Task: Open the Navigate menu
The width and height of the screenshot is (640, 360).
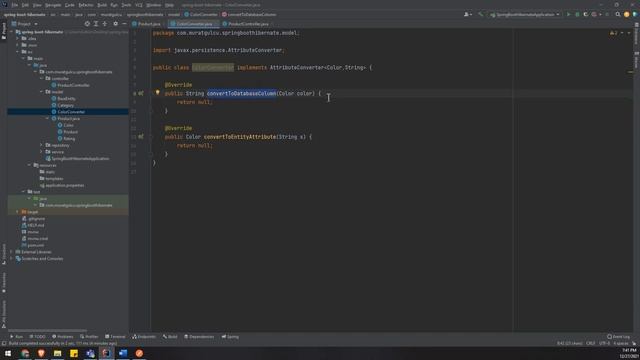Action: [x=53, y=5]
